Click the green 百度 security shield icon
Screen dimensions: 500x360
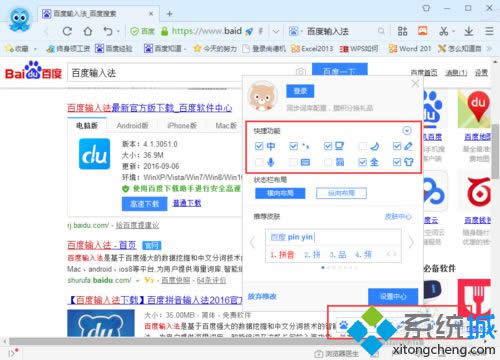tap(134, 31)
